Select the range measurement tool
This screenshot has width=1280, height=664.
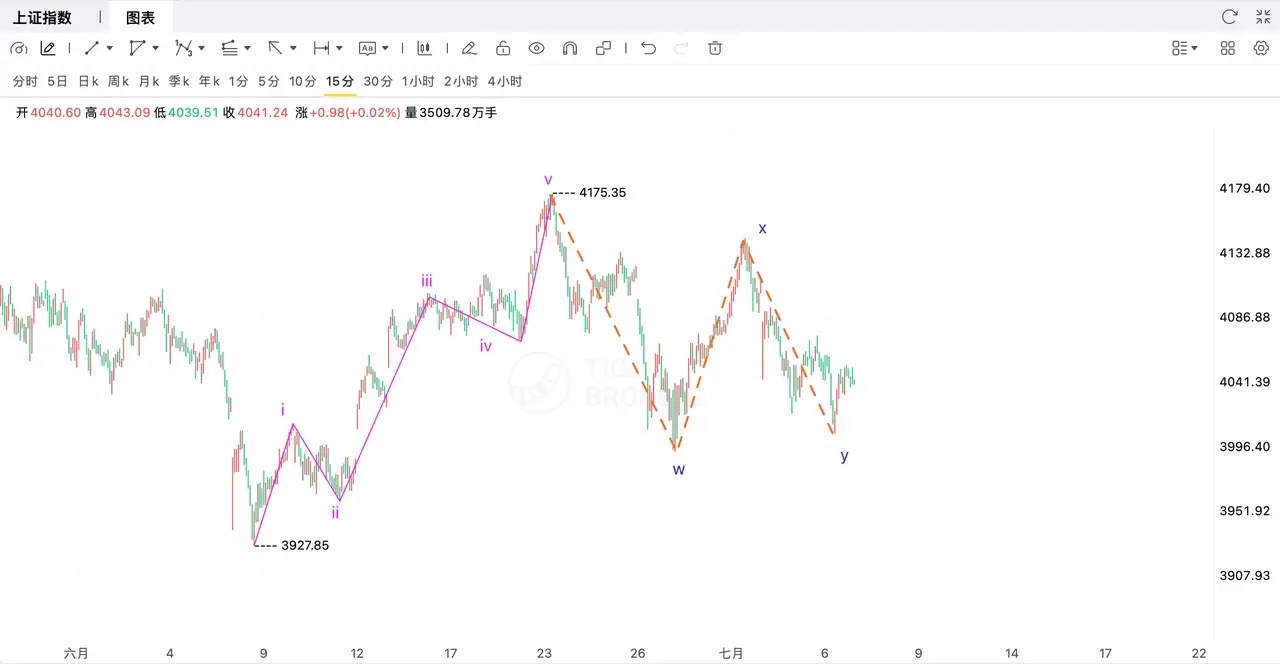[x=321, y=48]
